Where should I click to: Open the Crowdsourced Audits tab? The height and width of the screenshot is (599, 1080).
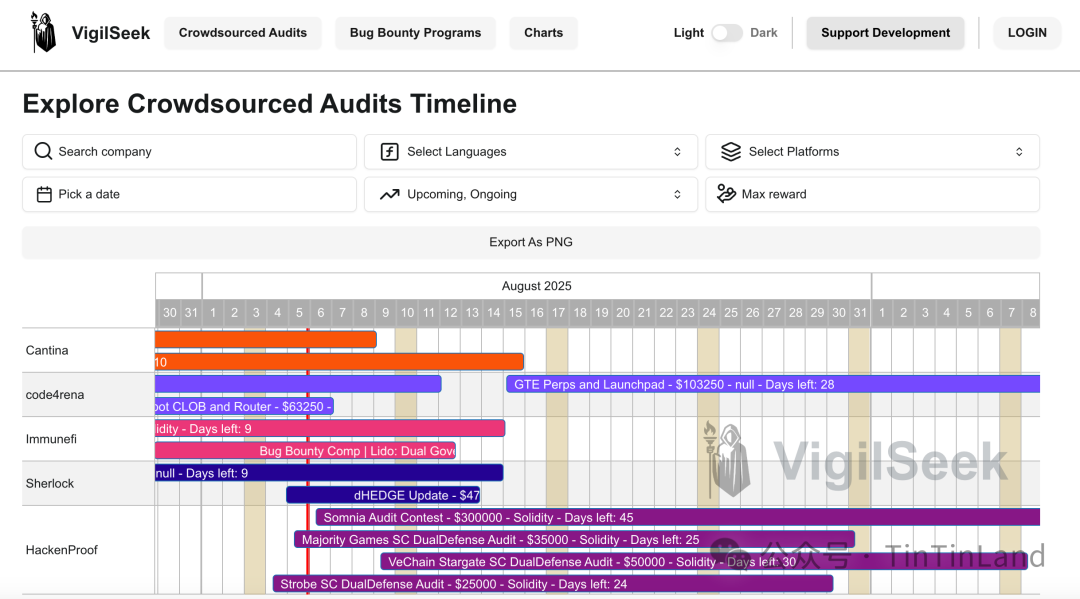pyautogui.click(x=242, y=33)
